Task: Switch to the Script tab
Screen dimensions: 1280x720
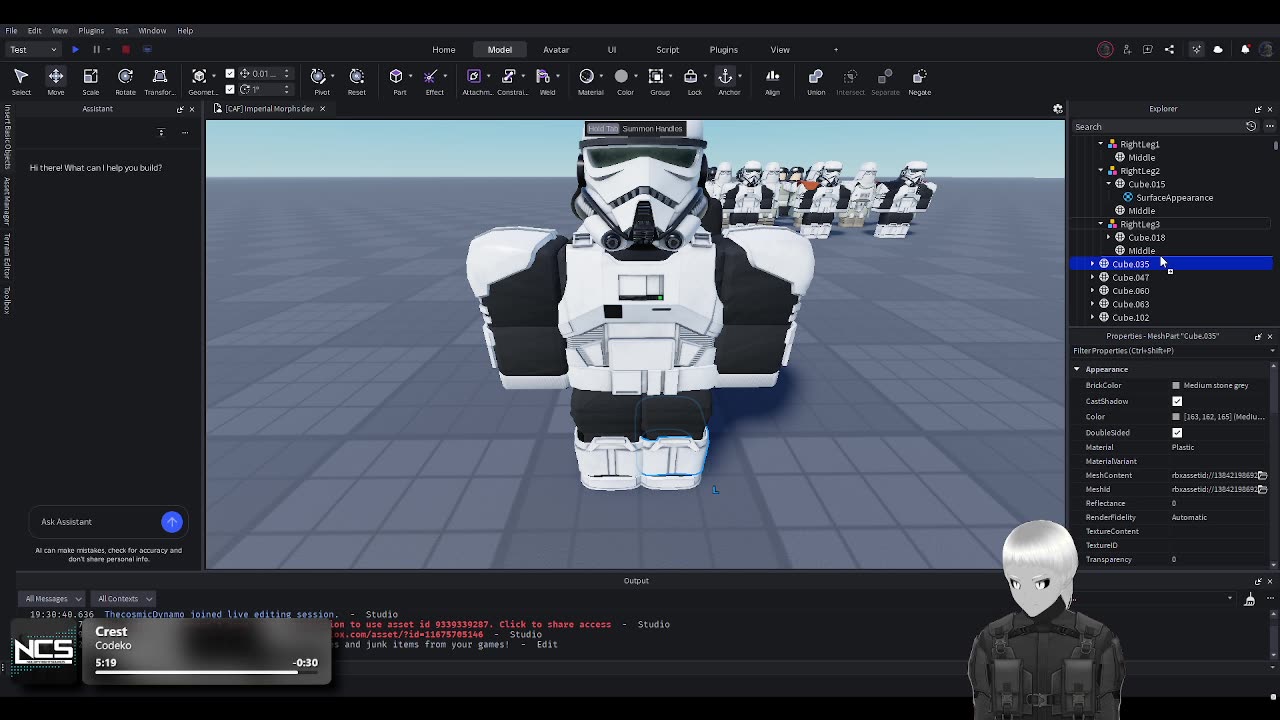Action: coord(667,49)
